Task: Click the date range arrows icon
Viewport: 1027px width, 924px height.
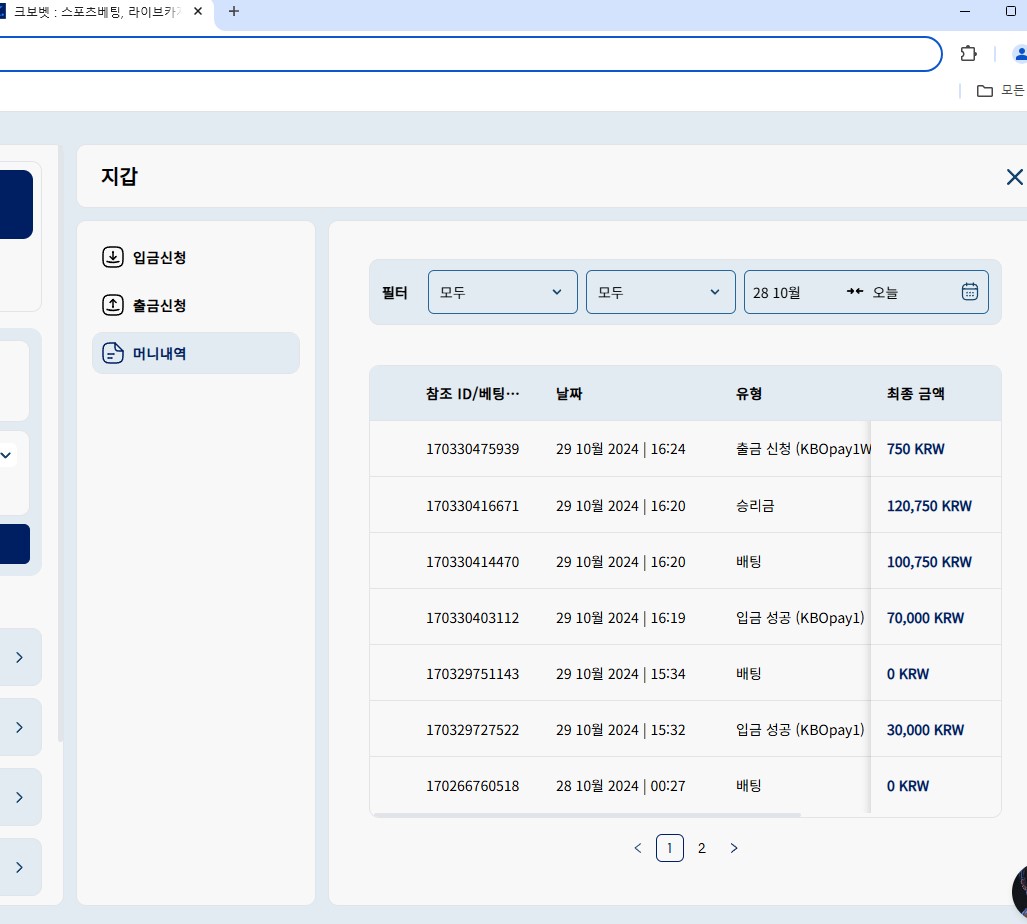Action: 855,291
